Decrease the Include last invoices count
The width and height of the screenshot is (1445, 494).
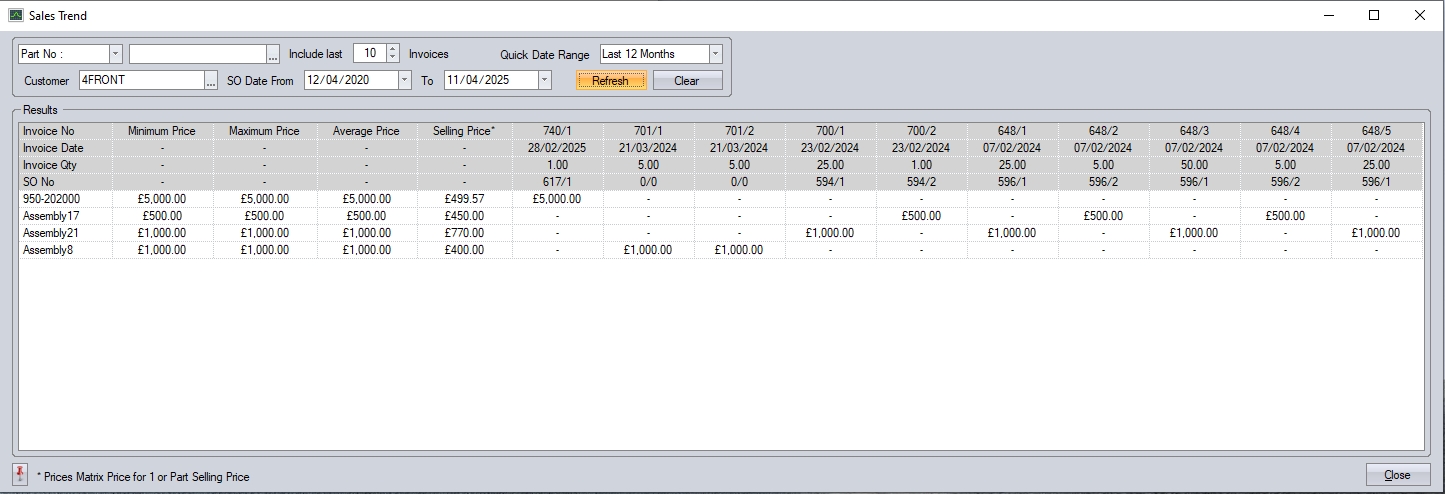(x=393, y=58)
